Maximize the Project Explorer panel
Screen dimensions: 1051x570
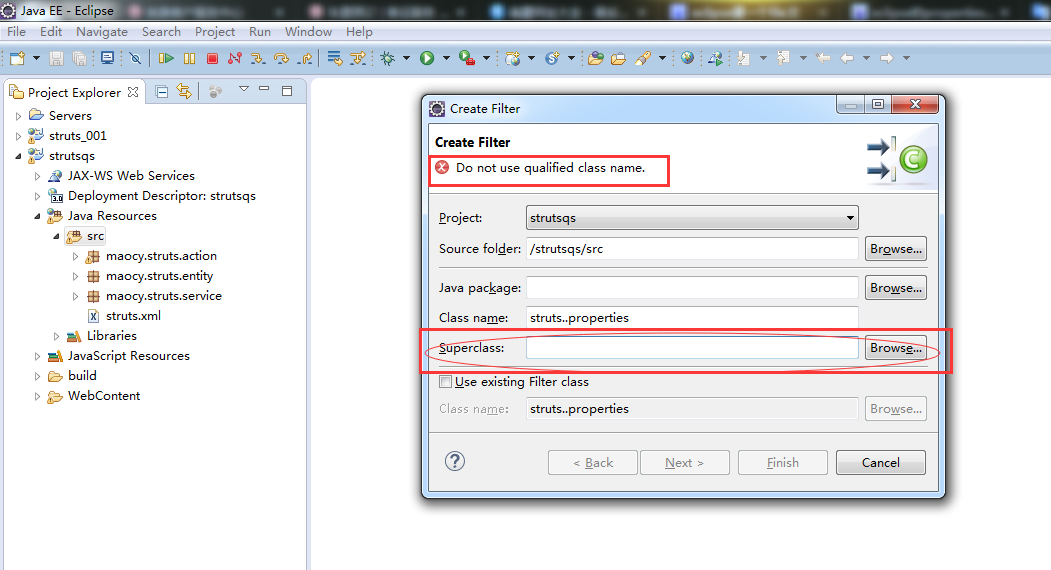tap(287, 91)
